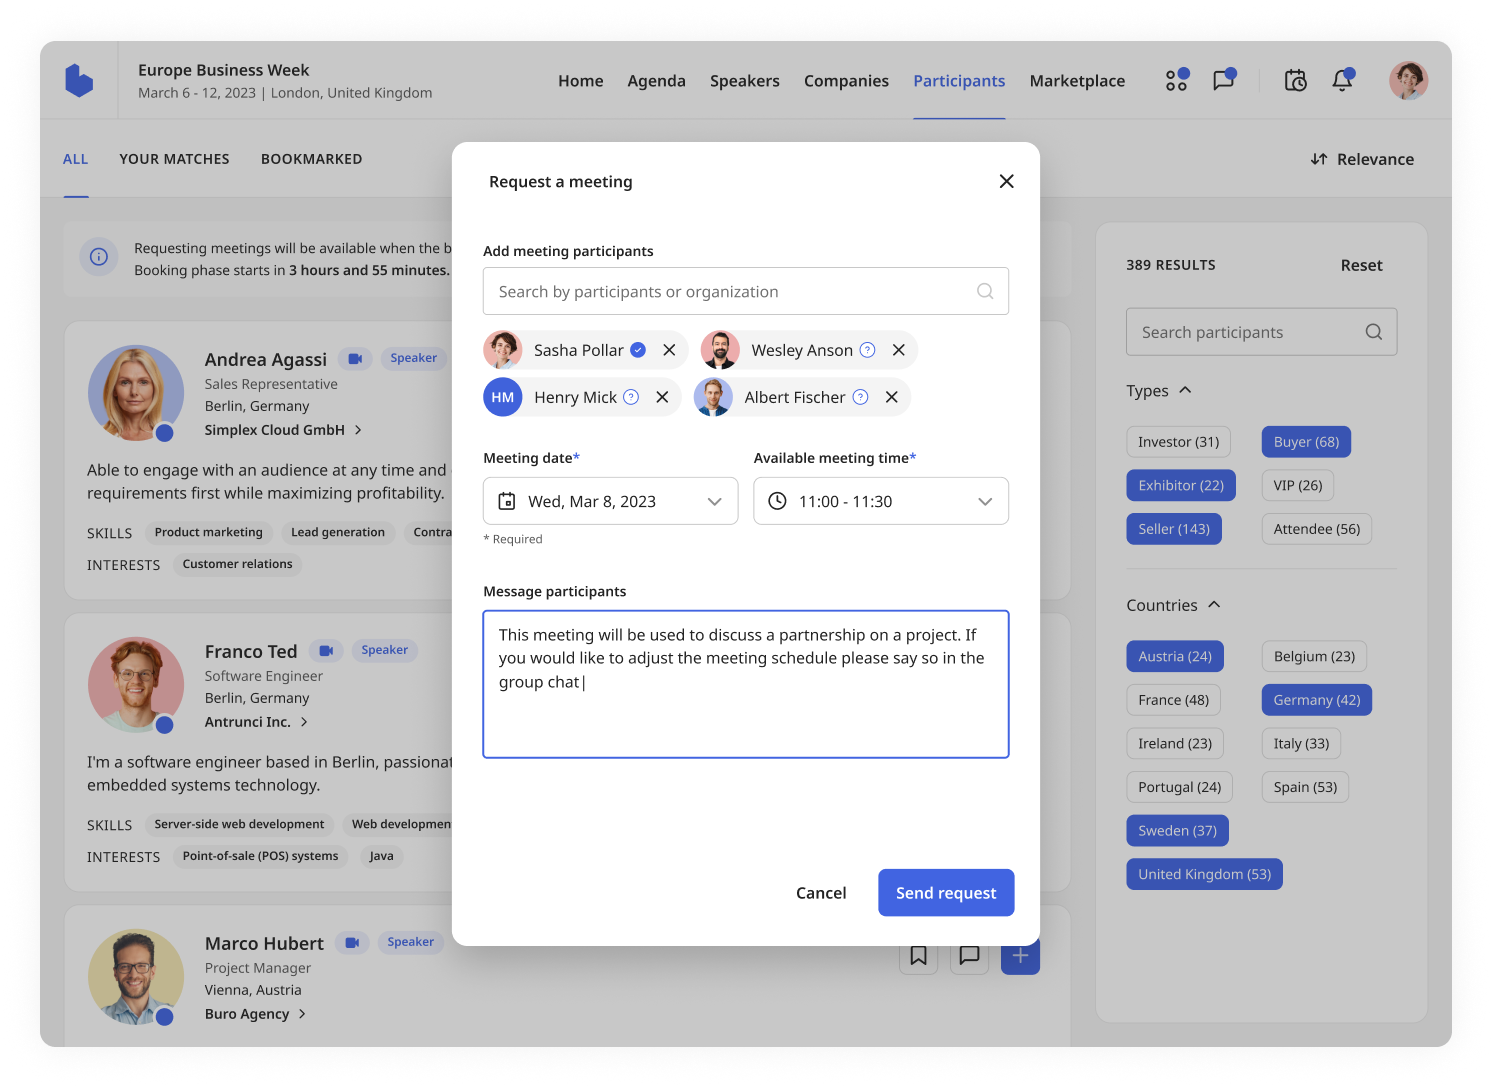1492x1088 pixels.
Task: Open the Available meeting time dropdown
Action: click(880, 501)
